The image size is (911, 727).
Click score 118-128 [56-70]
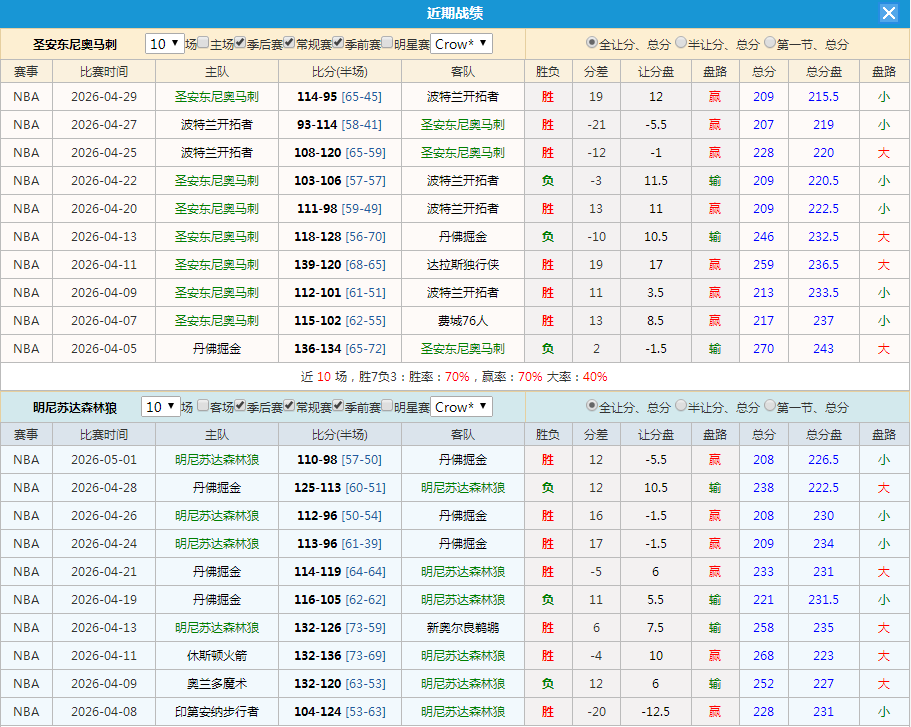[x=339, y=237]
